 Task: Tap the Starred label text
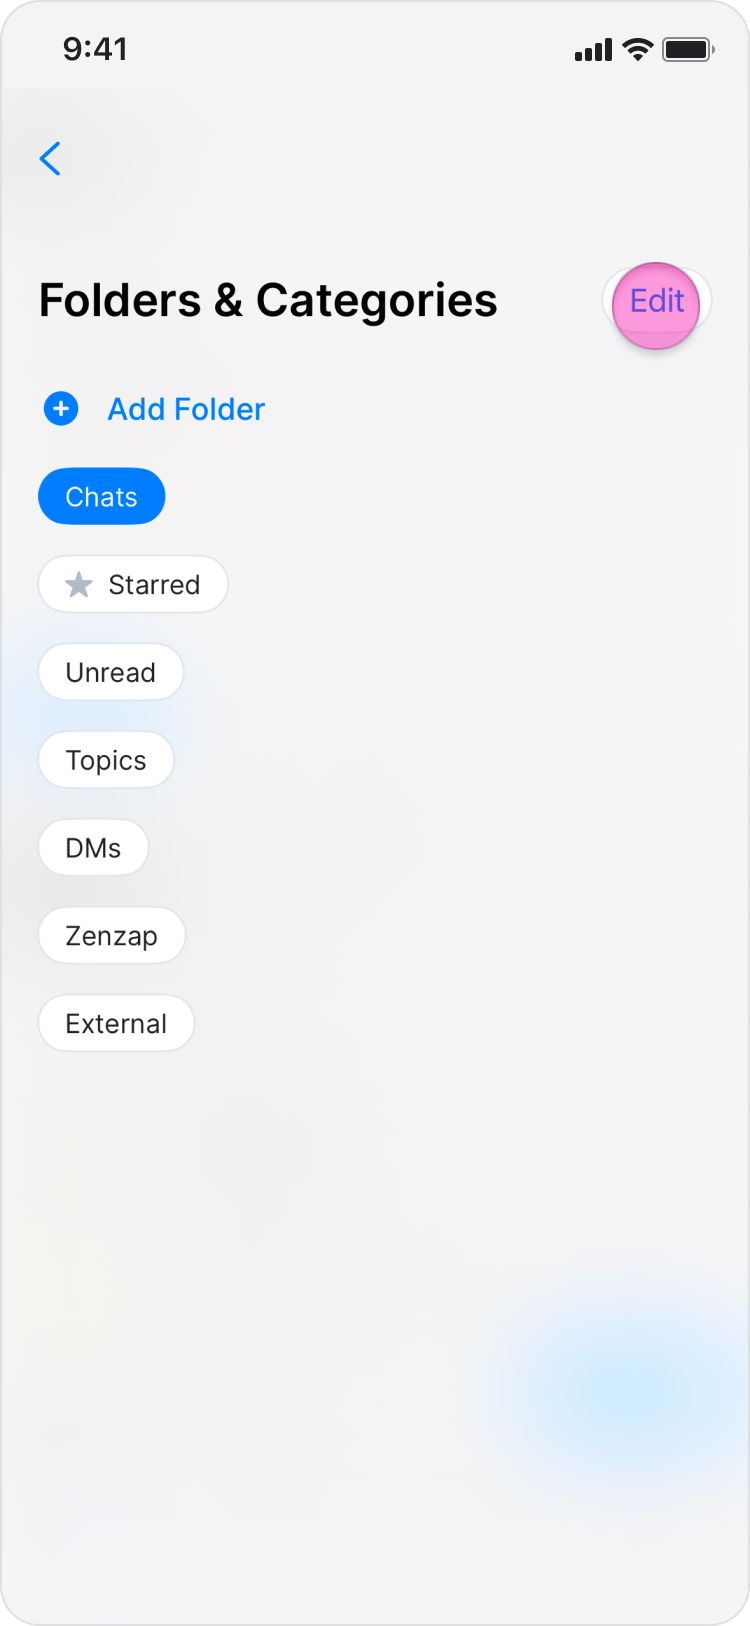(x=154, y=585)
